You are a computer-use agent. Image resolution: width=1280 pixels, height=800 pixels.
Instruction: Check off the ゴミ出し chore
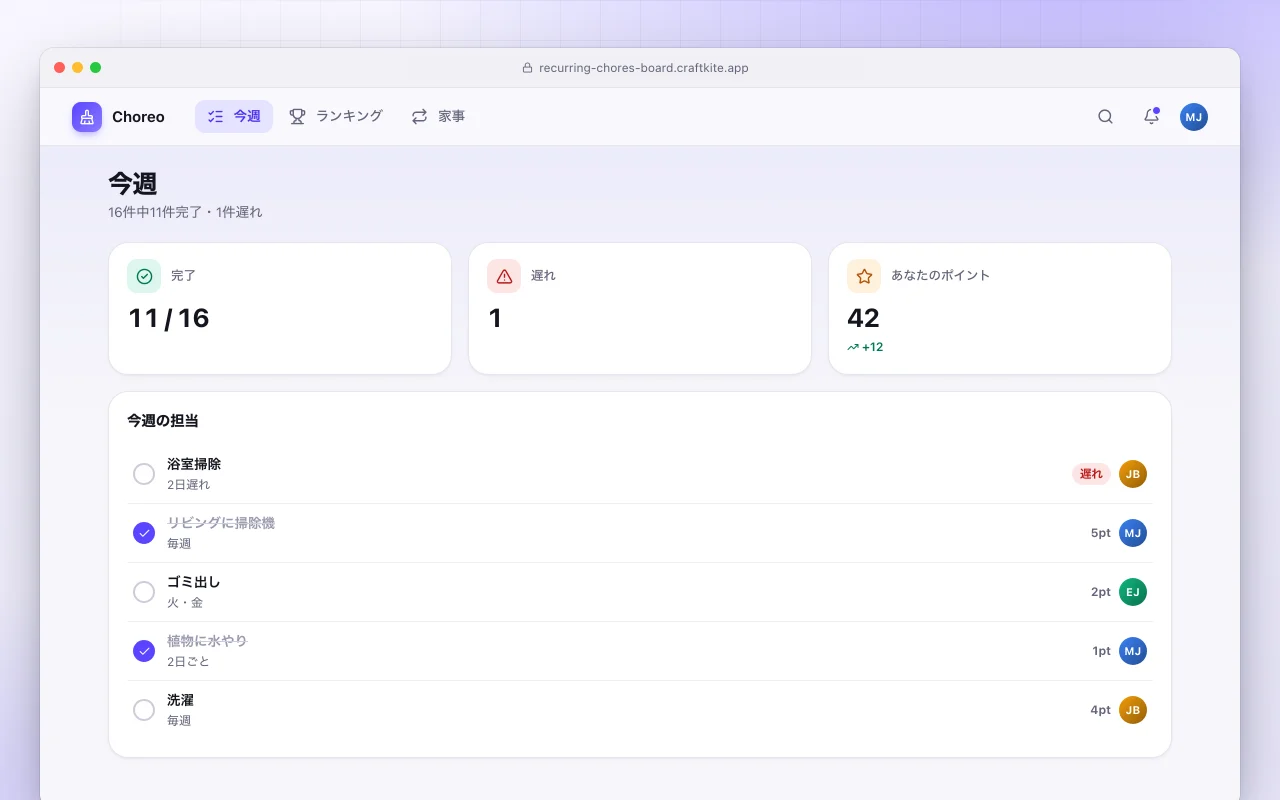coord(144,592)
